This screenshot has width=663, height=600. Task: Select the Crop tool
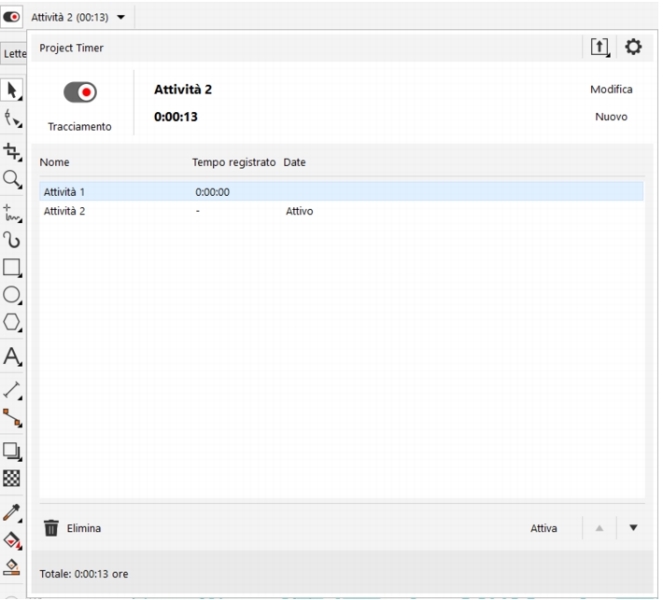point(13,151)
